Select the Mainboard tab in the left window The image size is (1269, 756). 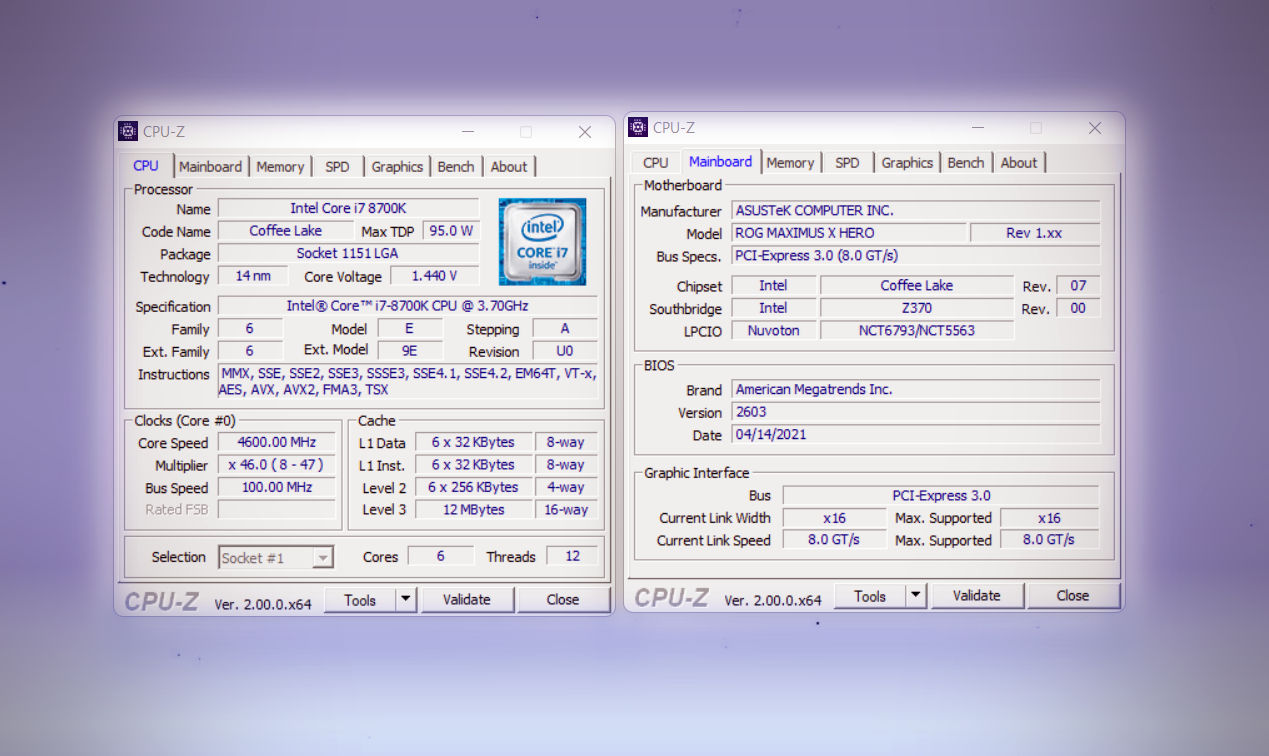pos(210,166)
